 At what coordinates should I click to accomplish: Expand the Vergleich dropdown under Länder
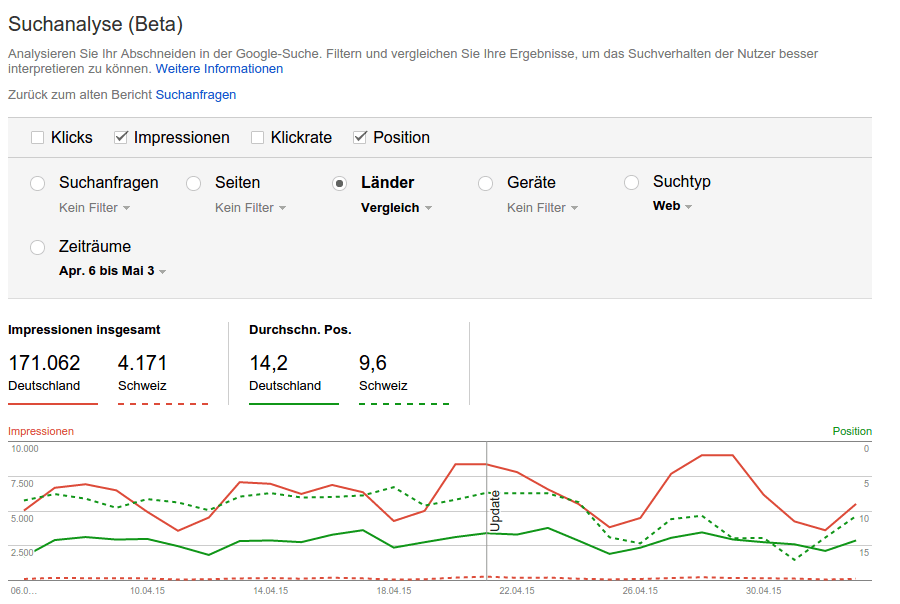click(x=397, y=208)
